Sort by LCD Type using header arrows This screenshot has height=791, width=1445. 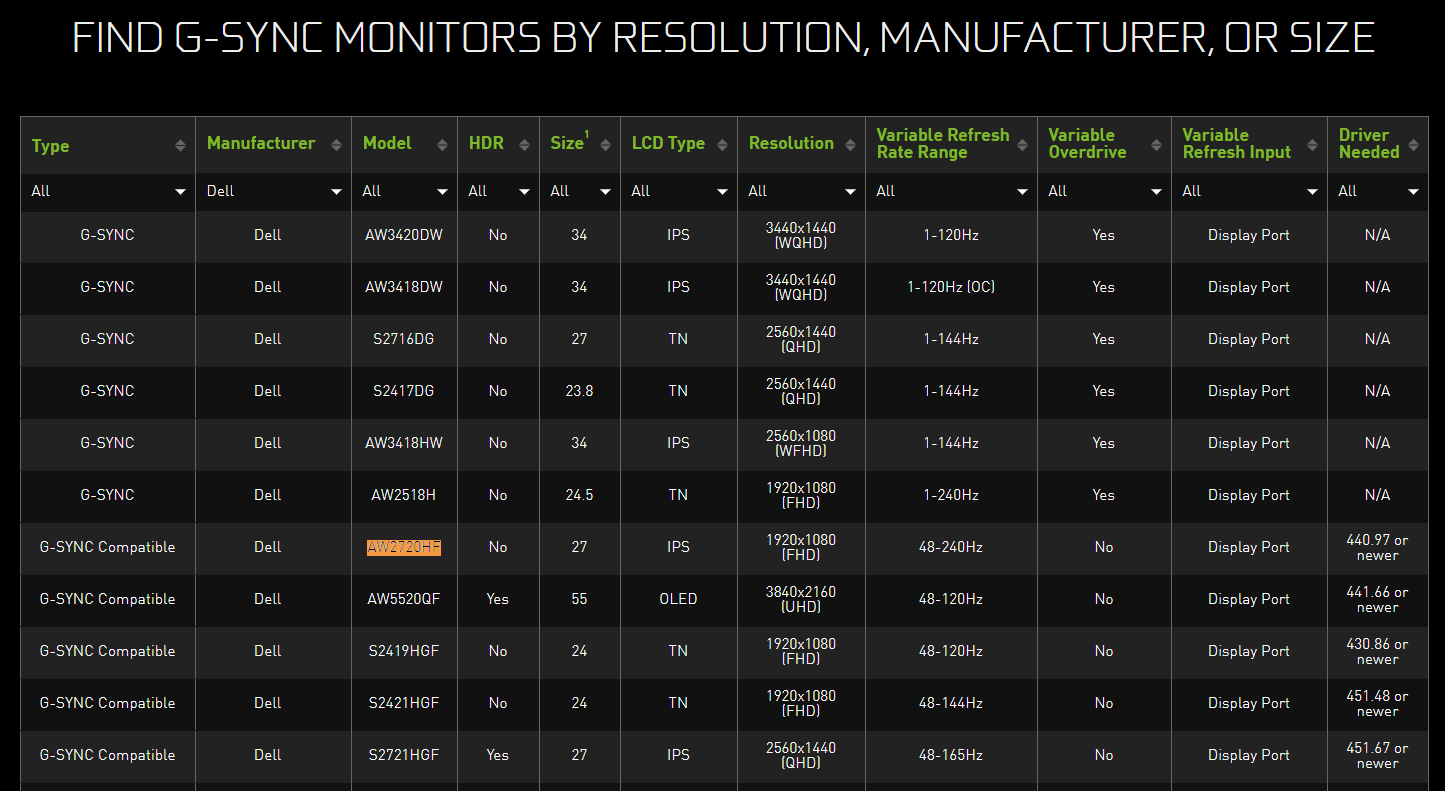(722, 146)
